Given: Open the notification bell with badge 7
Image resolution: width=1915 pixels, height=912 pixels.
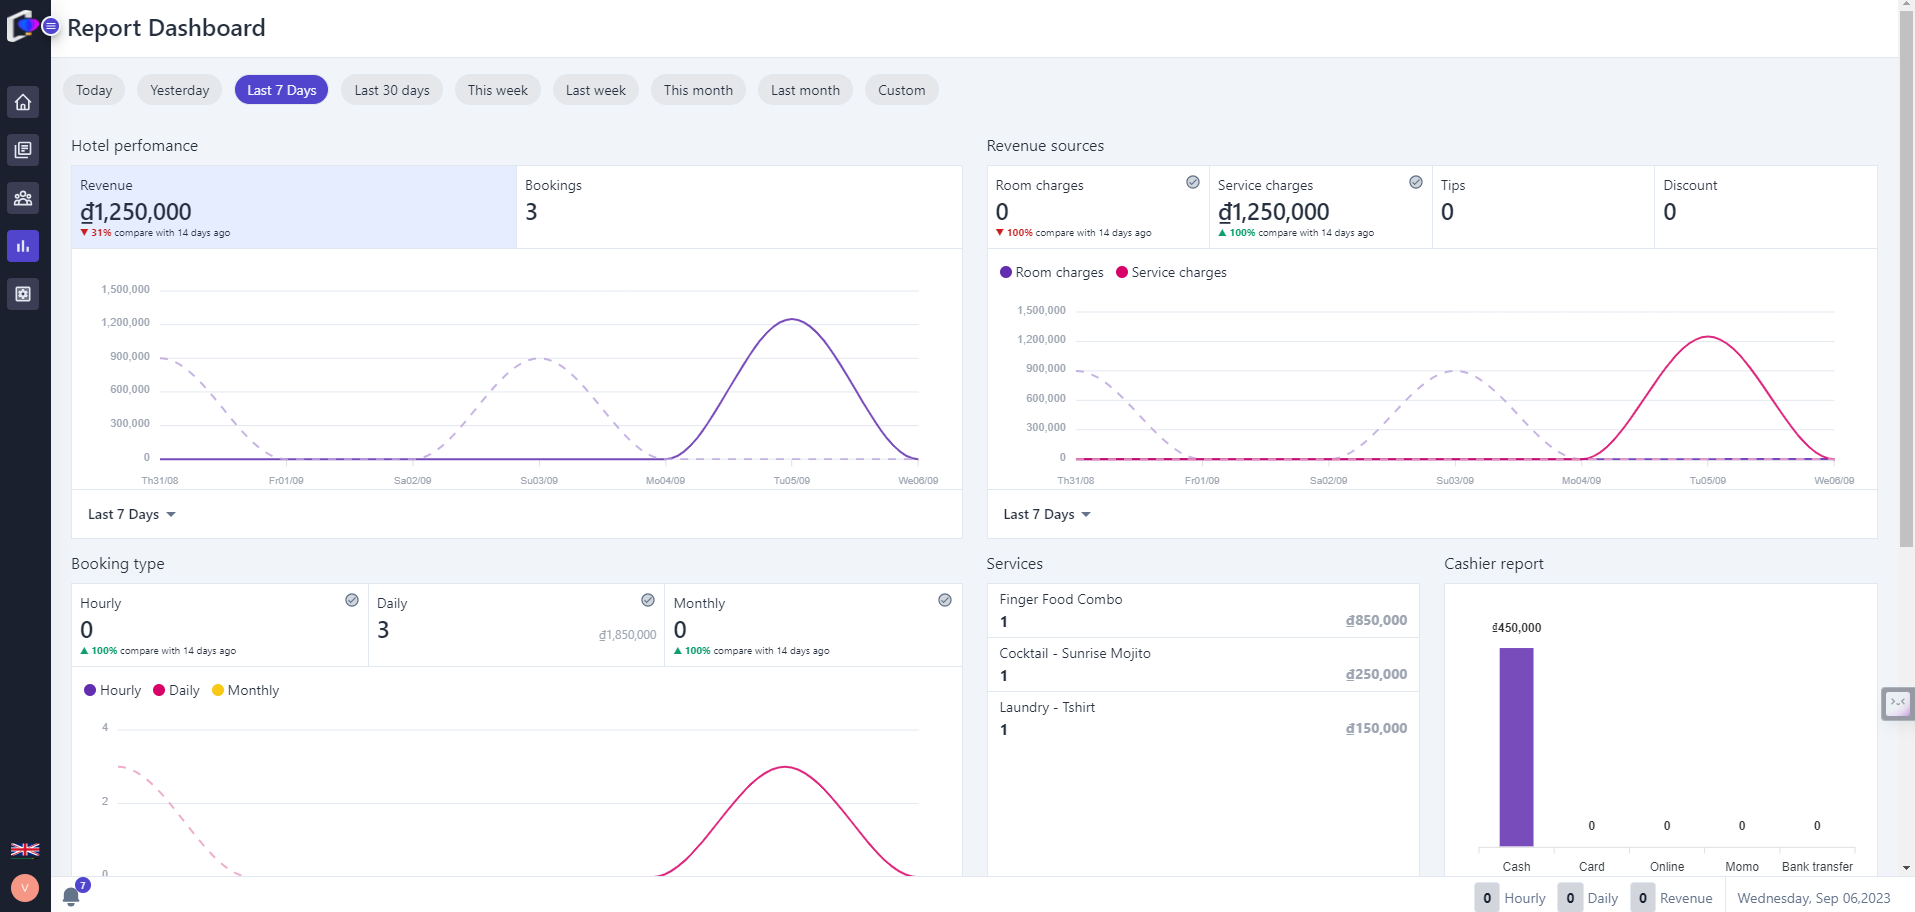Looking at the screenshot, I should [72, 895].
